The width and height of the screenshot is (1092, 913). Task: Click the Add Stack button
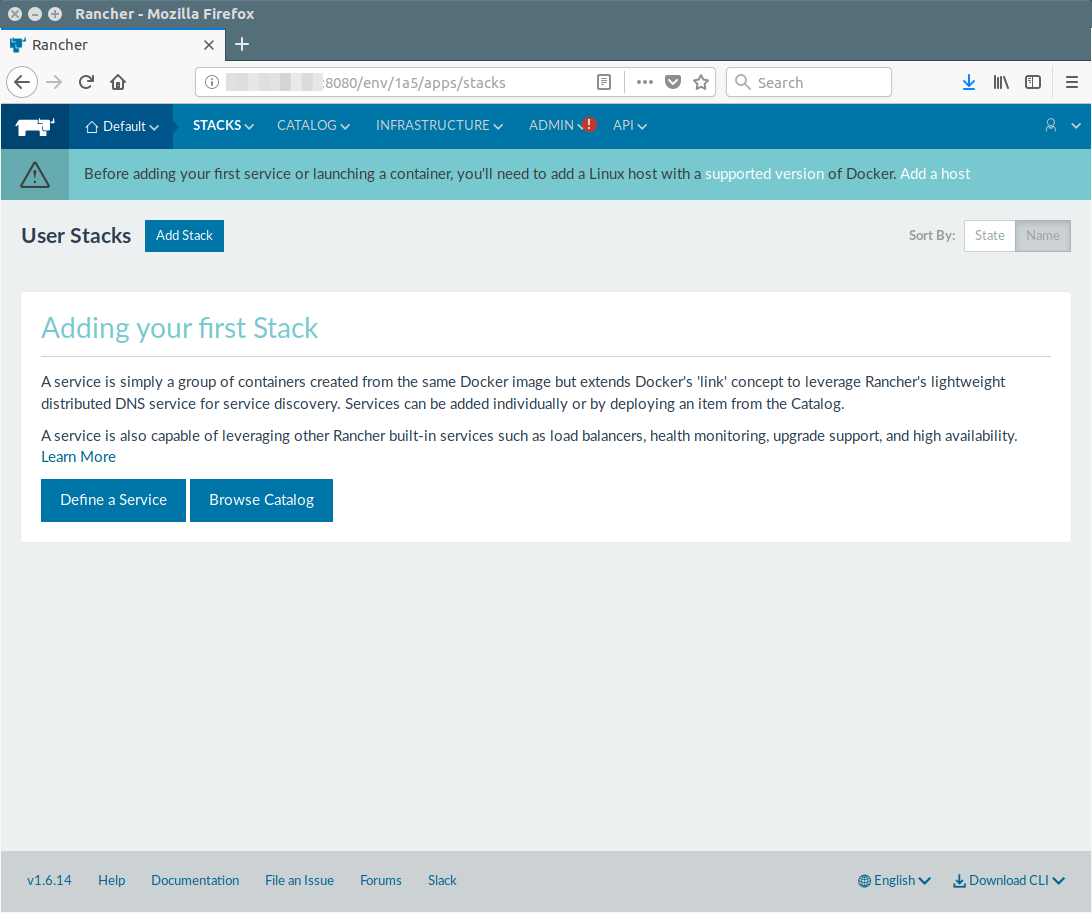(184, 236)
